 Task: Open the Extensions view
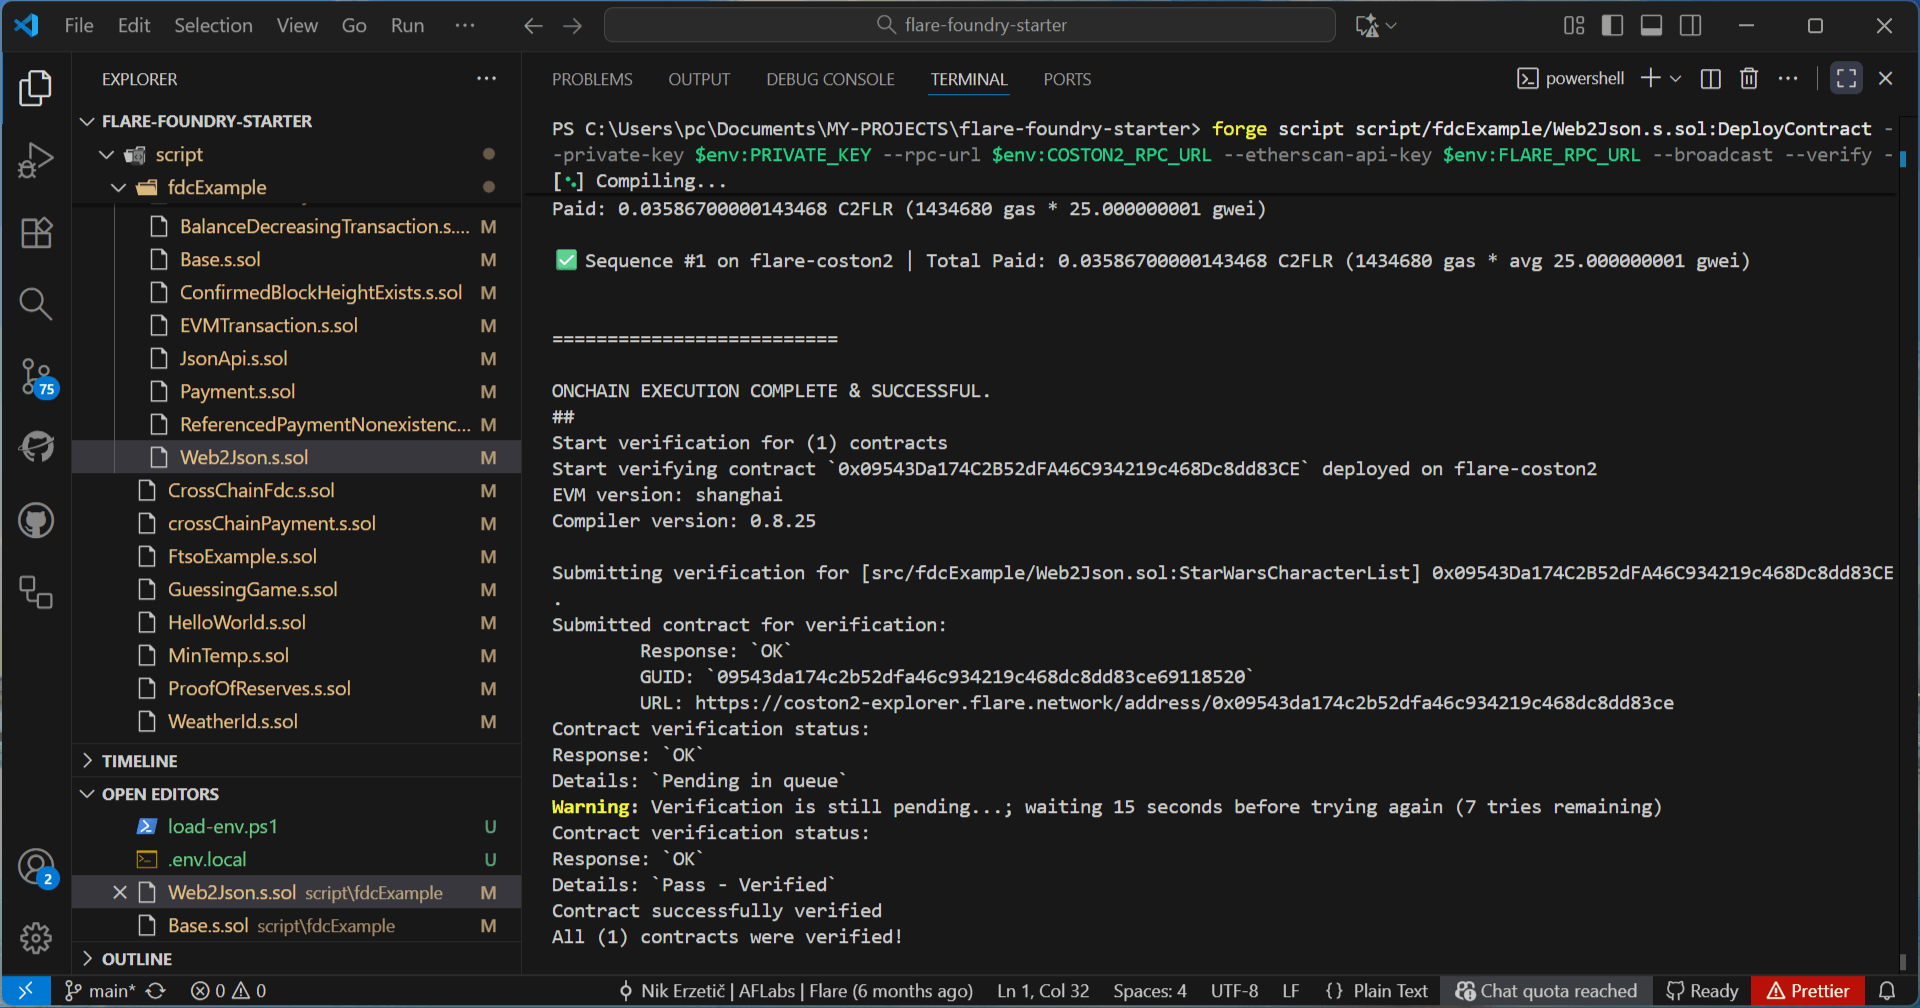36,232
